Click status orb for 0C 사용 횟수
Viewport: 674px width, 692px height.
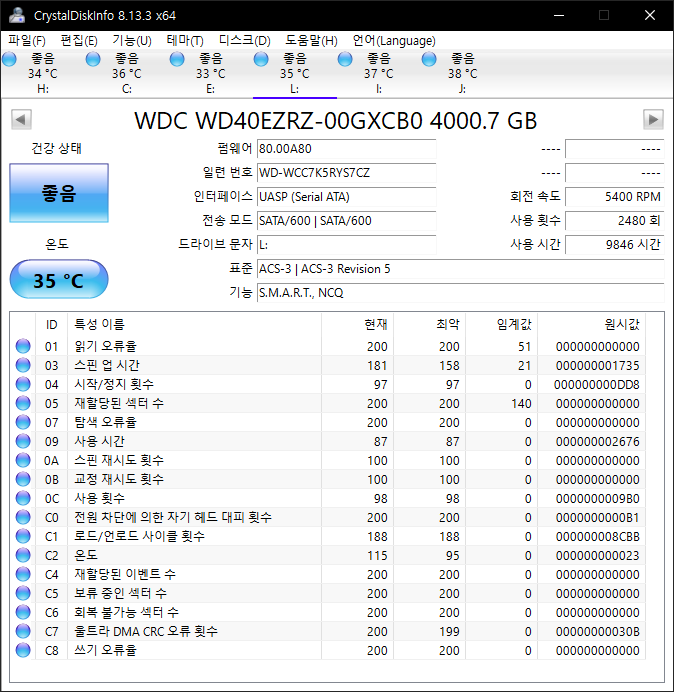[23, 498]
